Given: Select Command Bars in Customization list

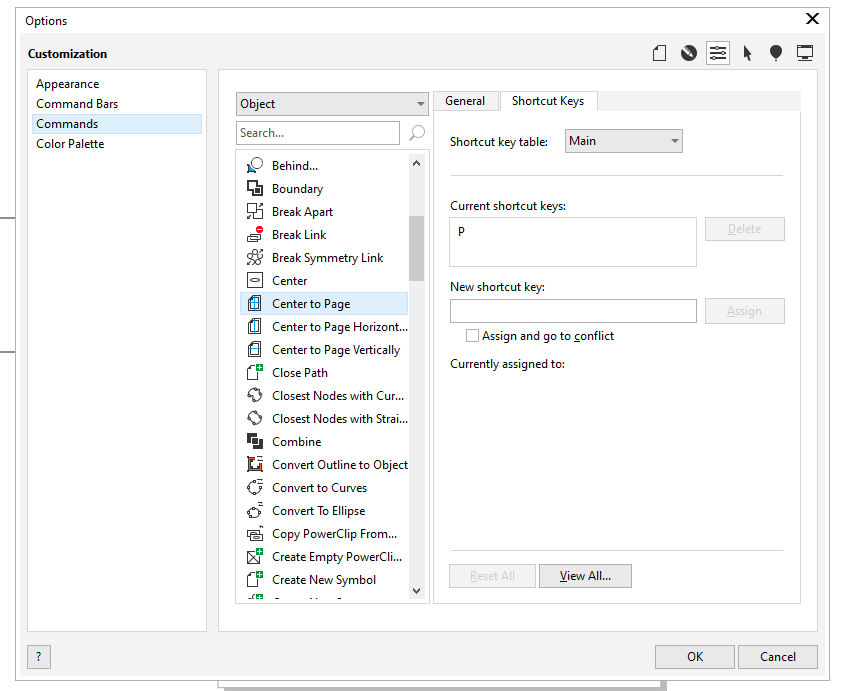Looking at the screenshot, I should pos(77,104).
